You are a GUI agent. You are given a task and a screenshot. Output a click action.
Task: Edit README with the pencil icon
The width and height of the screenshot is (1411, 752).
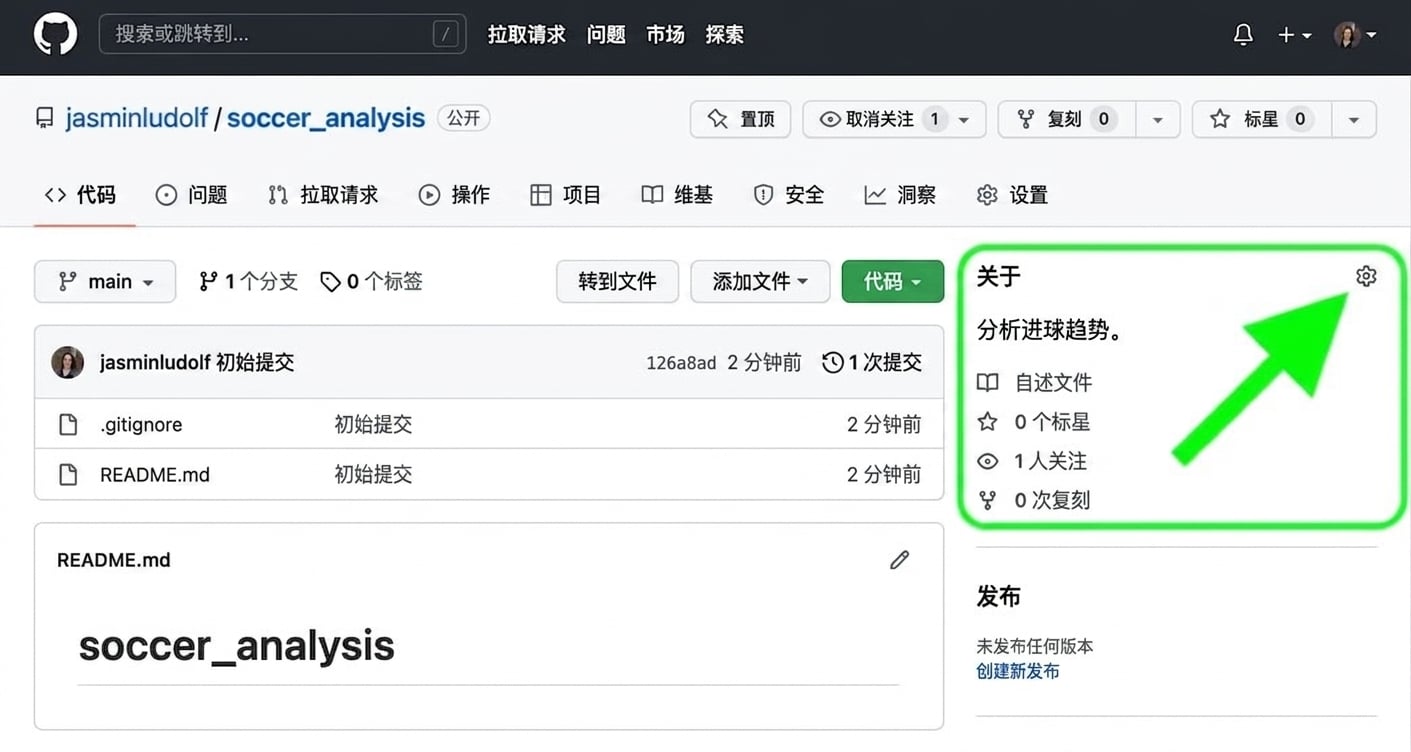point(899,560)
